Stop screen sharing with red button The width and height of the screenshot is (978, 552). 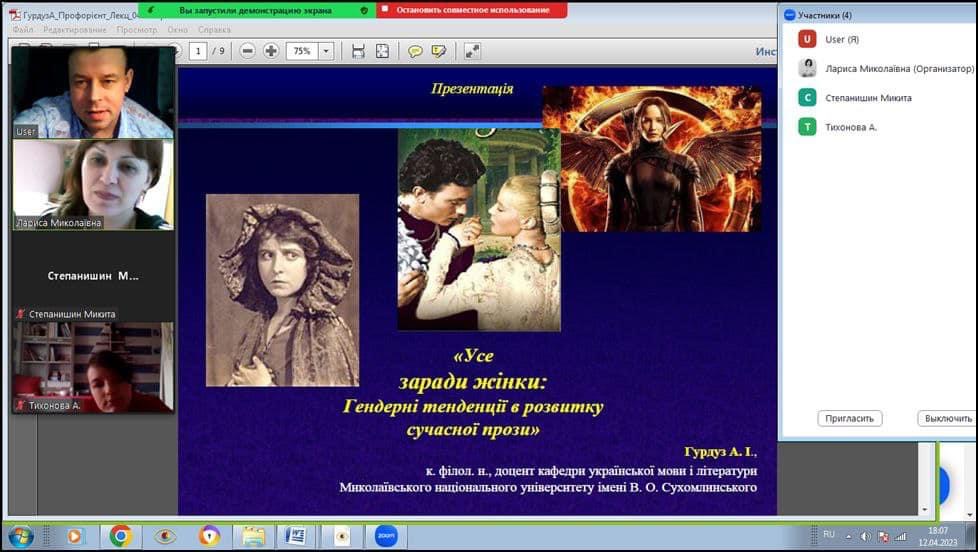472,10
